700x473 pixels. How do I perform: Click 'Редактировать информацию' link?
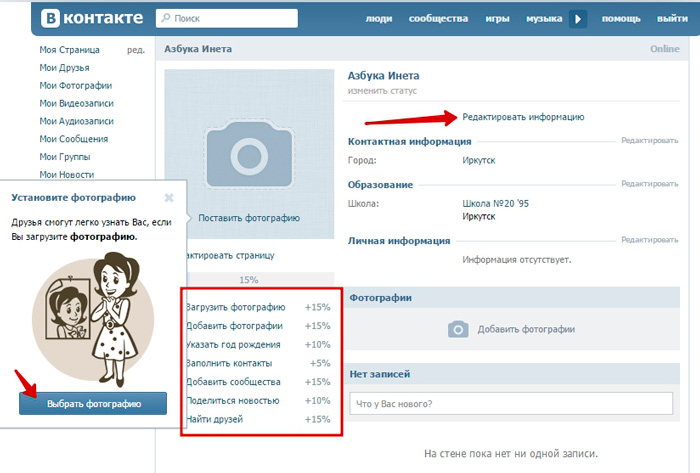tap(523, 117)
